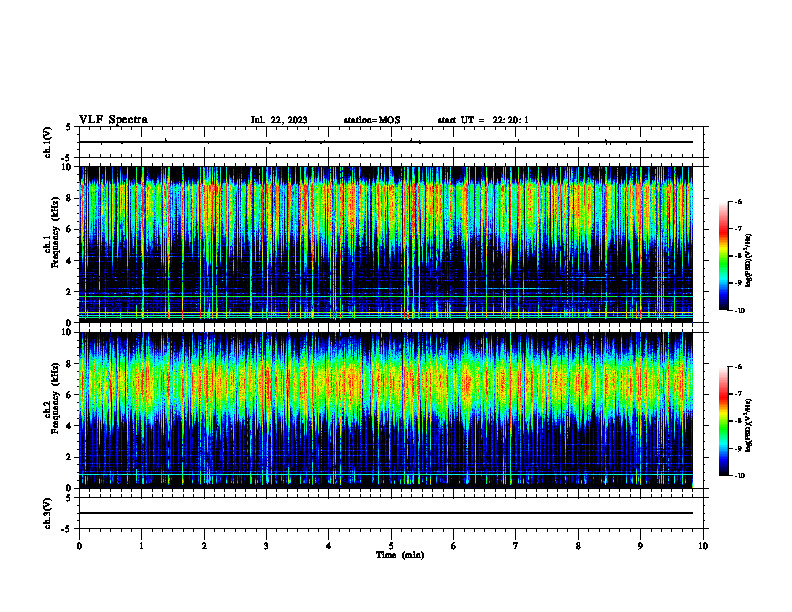Click time axis tick label "10"
Viewport: 792px width, 612px height.
pos(703,546)
